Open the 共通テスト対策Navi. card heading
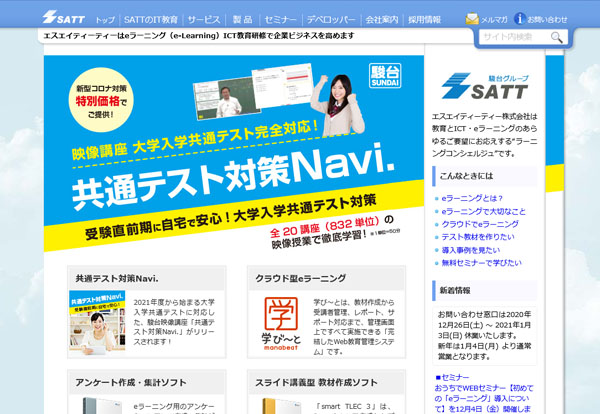The height and width of the screenshot is (414, 600). [x=117, y=279]
